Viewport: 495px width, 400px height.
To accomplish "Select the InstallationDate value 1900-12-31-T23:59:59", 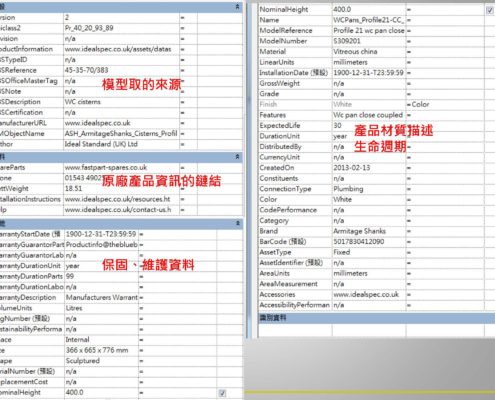I will [369, 73].
